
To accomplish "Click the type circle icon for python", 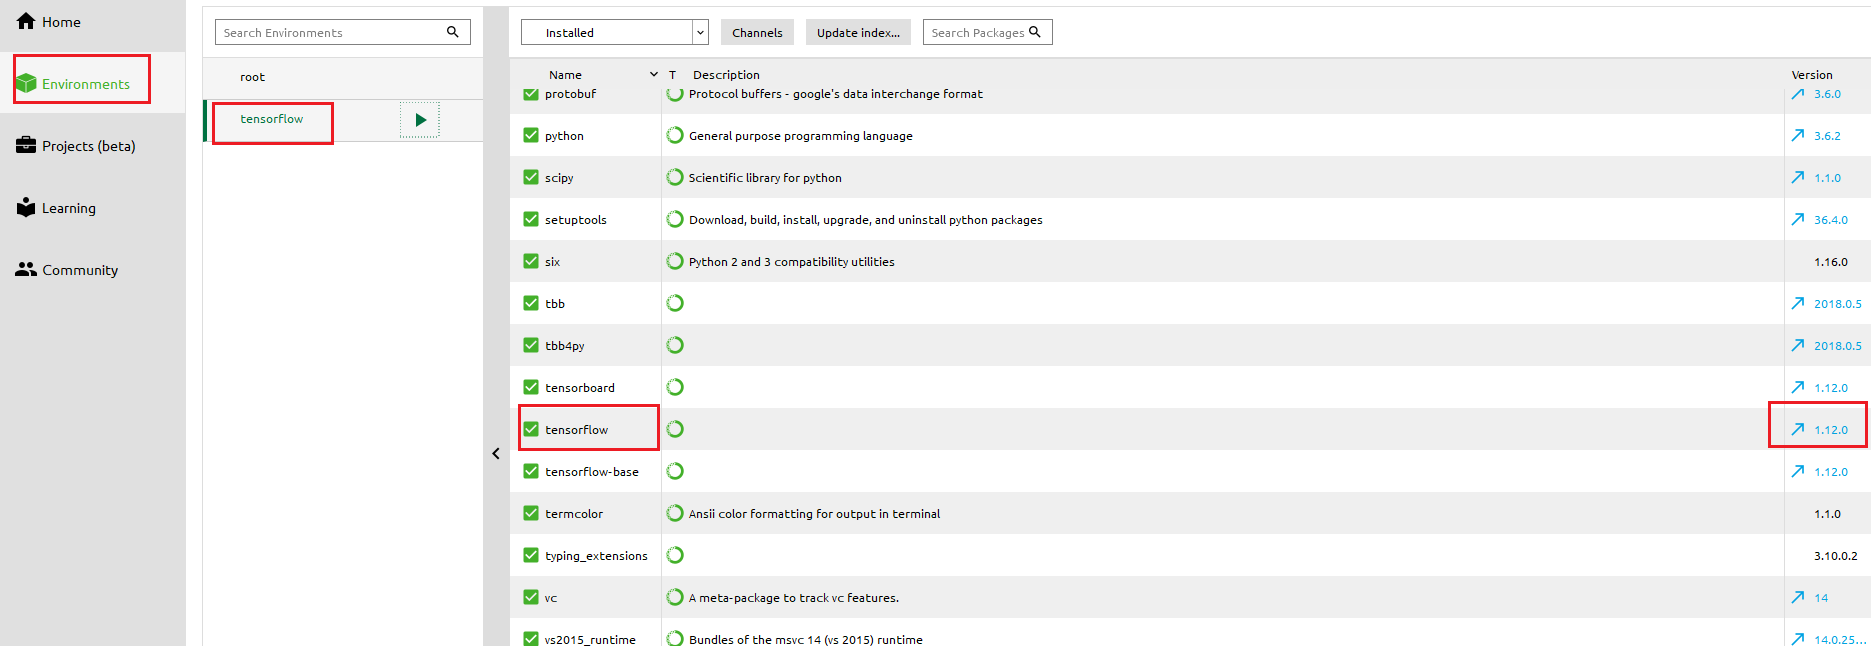I will pyautogui.click(x=675, y=135).
